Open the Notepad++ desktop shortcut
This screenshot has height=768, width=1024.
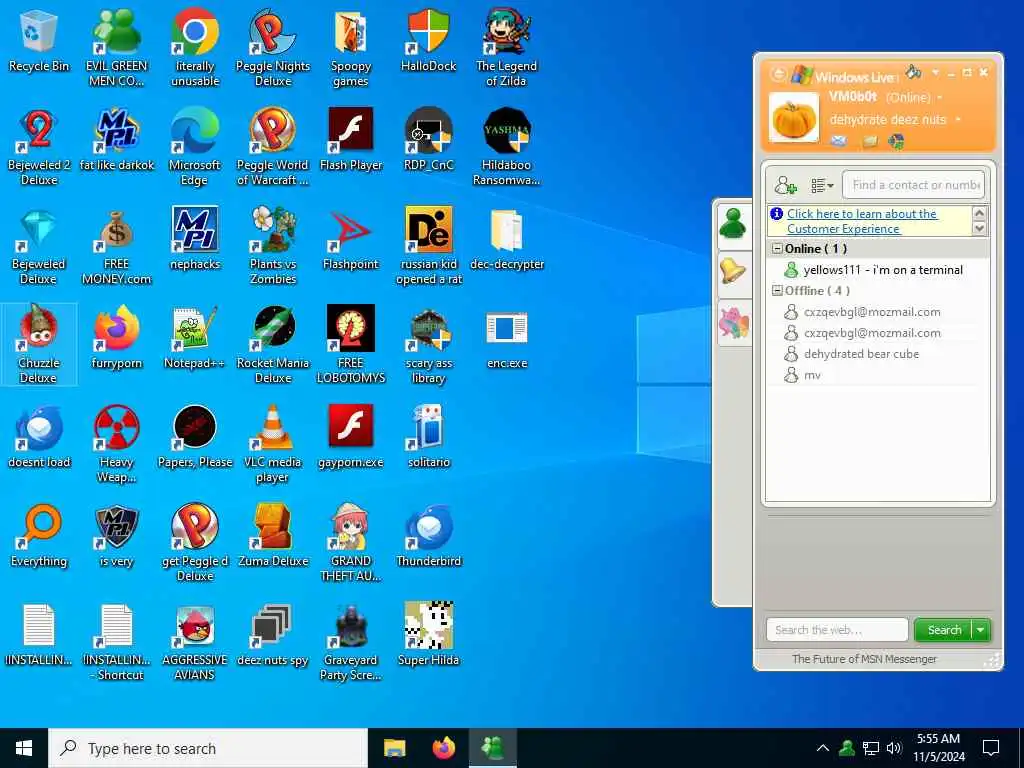[195, 338]
